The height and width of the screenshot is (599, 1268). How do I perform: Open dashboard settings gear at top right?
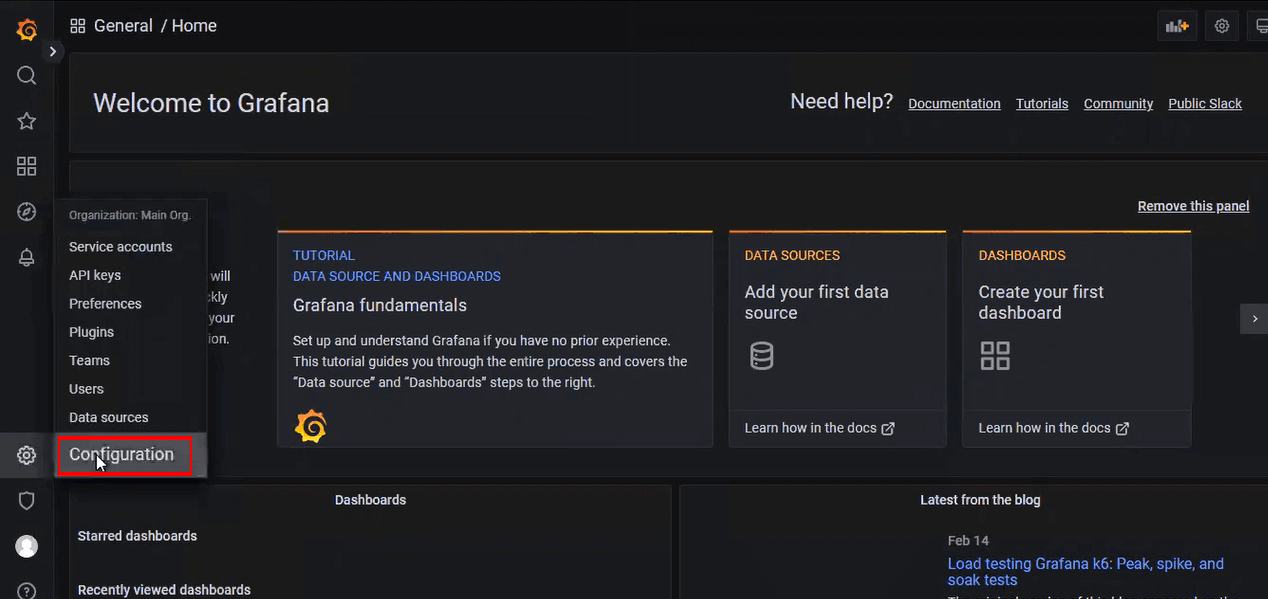pyautogui.click(x=1222, y=25)
